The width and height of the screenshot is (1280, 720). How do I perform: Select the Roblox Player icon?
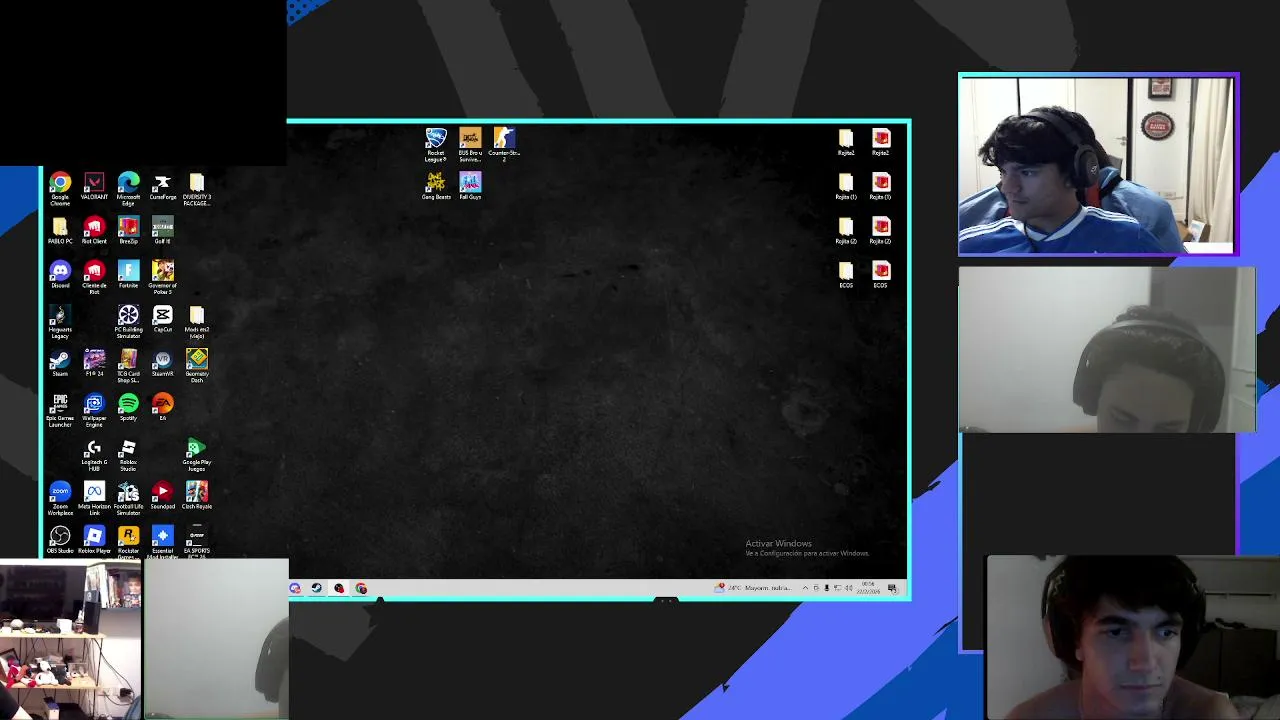(x=94, y=540)
